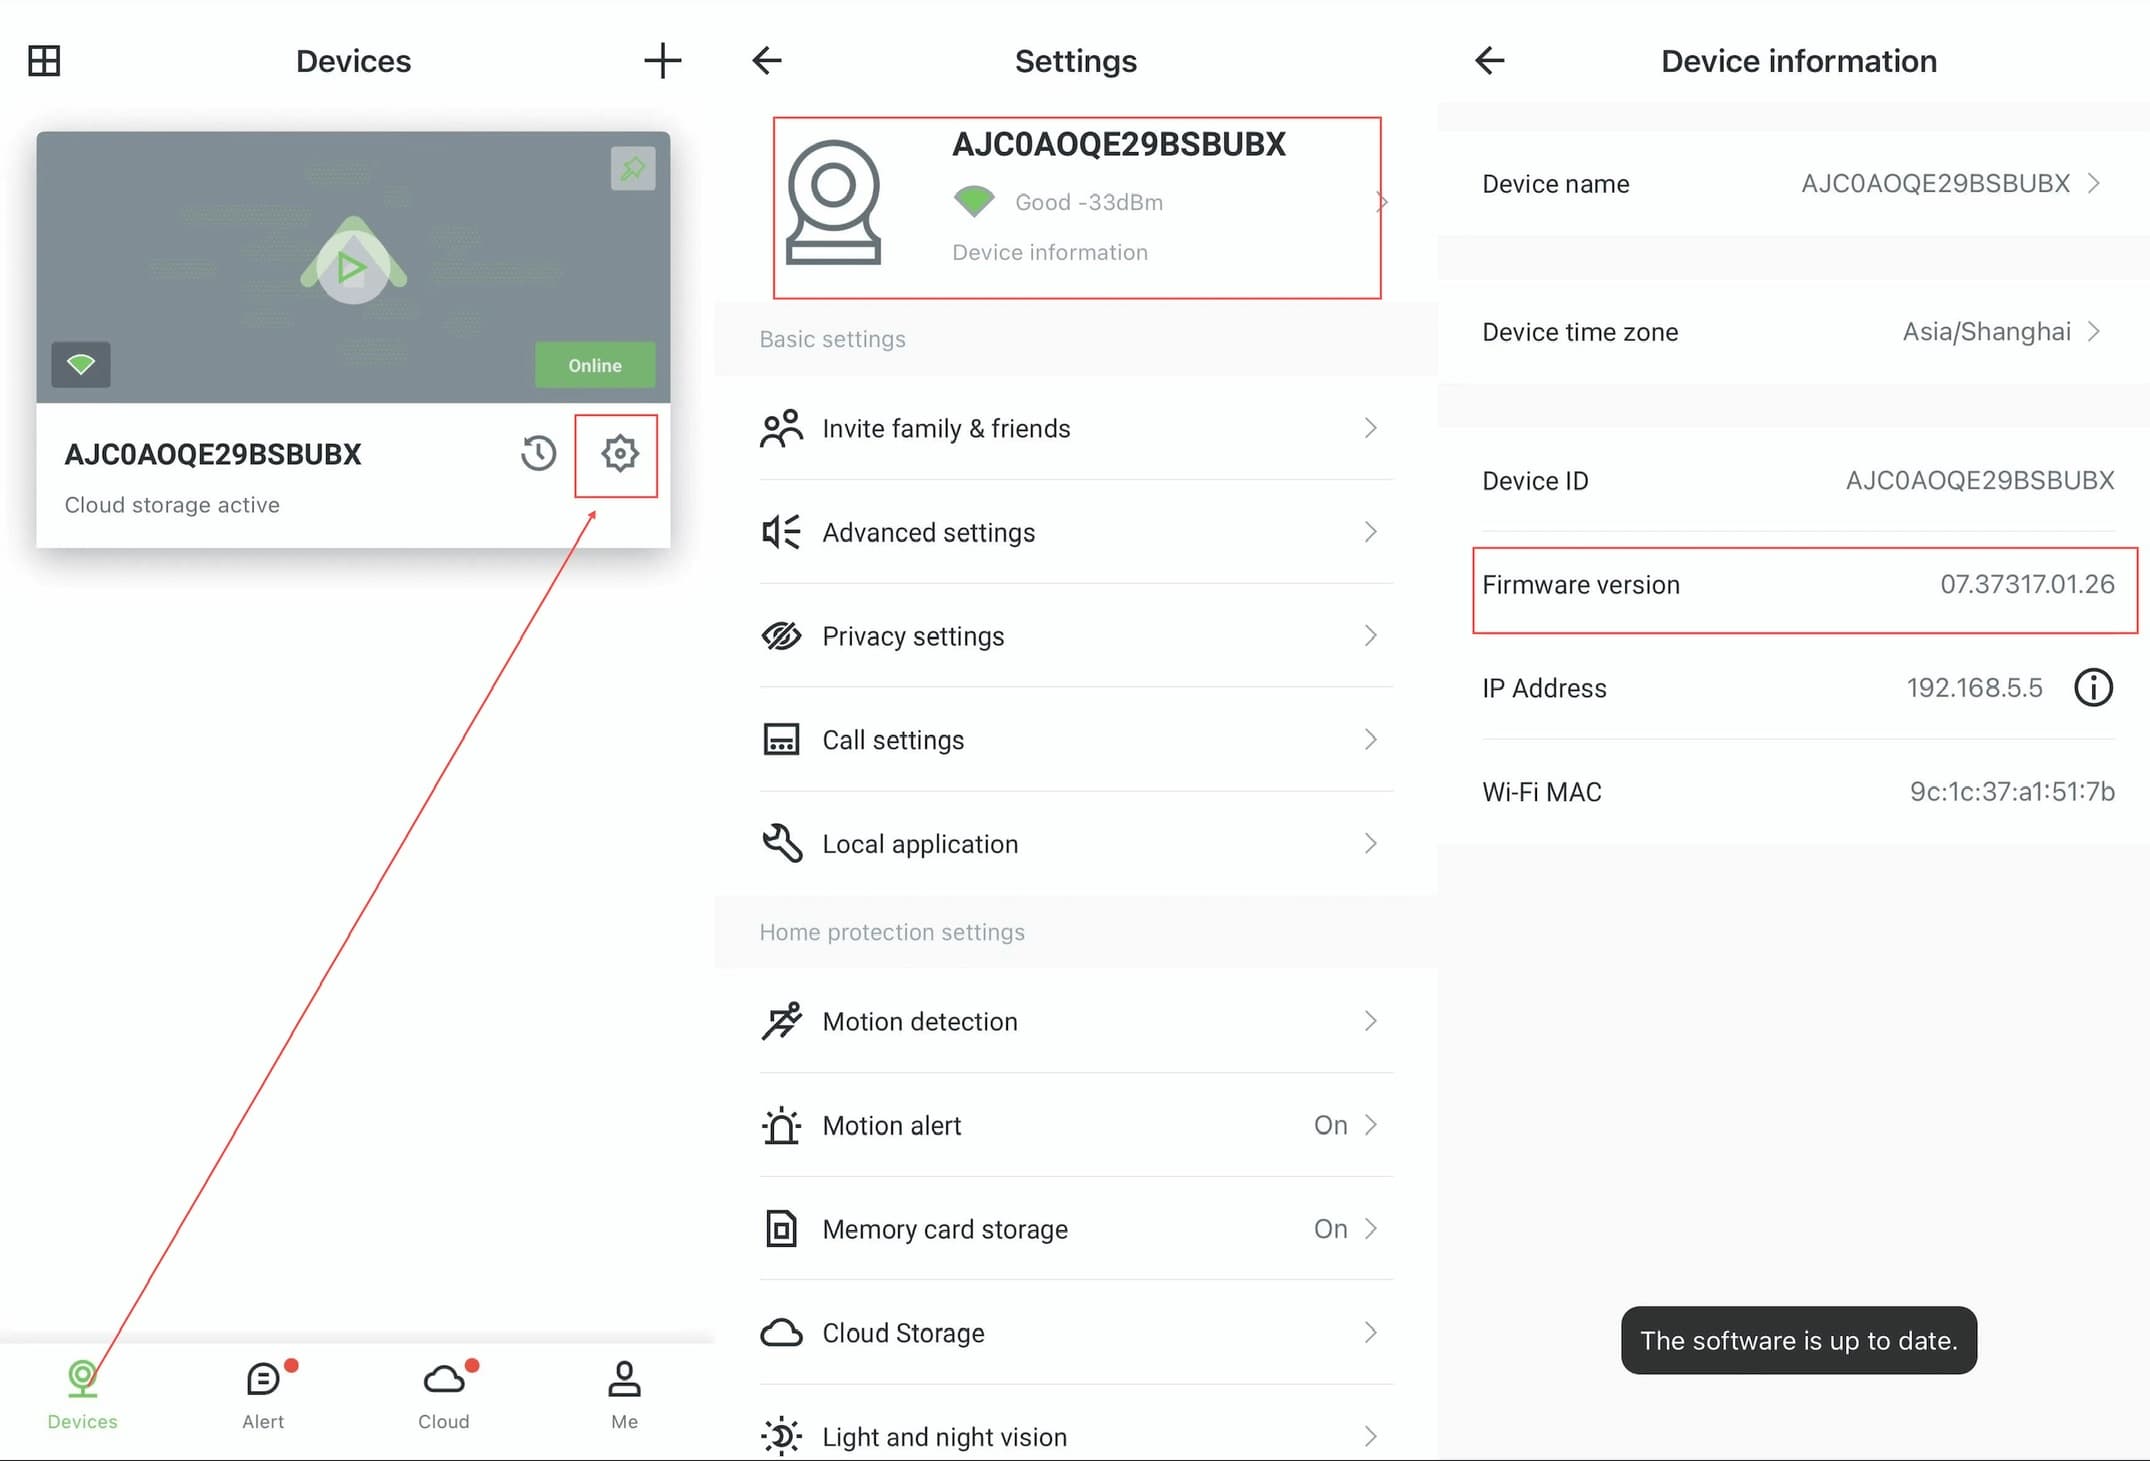Open Local application

[1077, 844]
